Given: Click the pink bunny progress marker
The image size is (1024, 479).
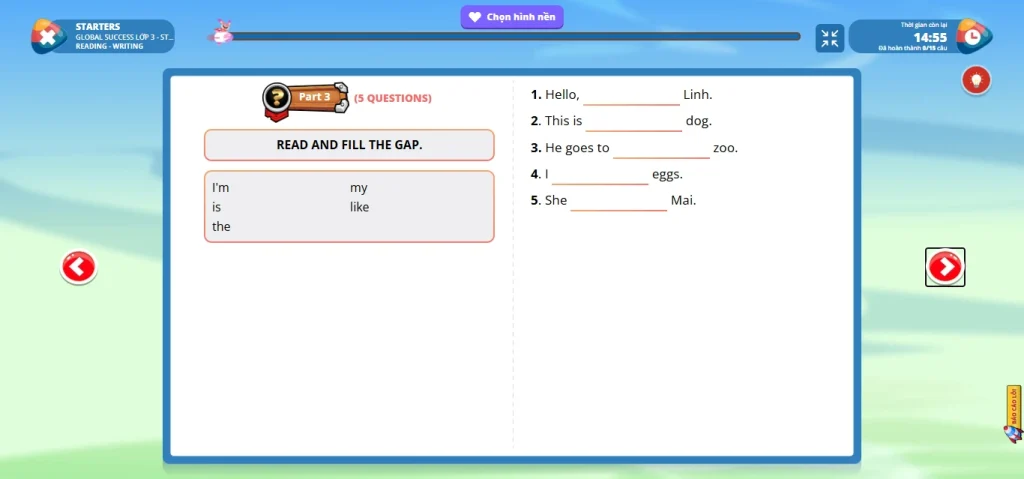Looking at the screenshot, I should pyautogui.click(x=221, y=32).
